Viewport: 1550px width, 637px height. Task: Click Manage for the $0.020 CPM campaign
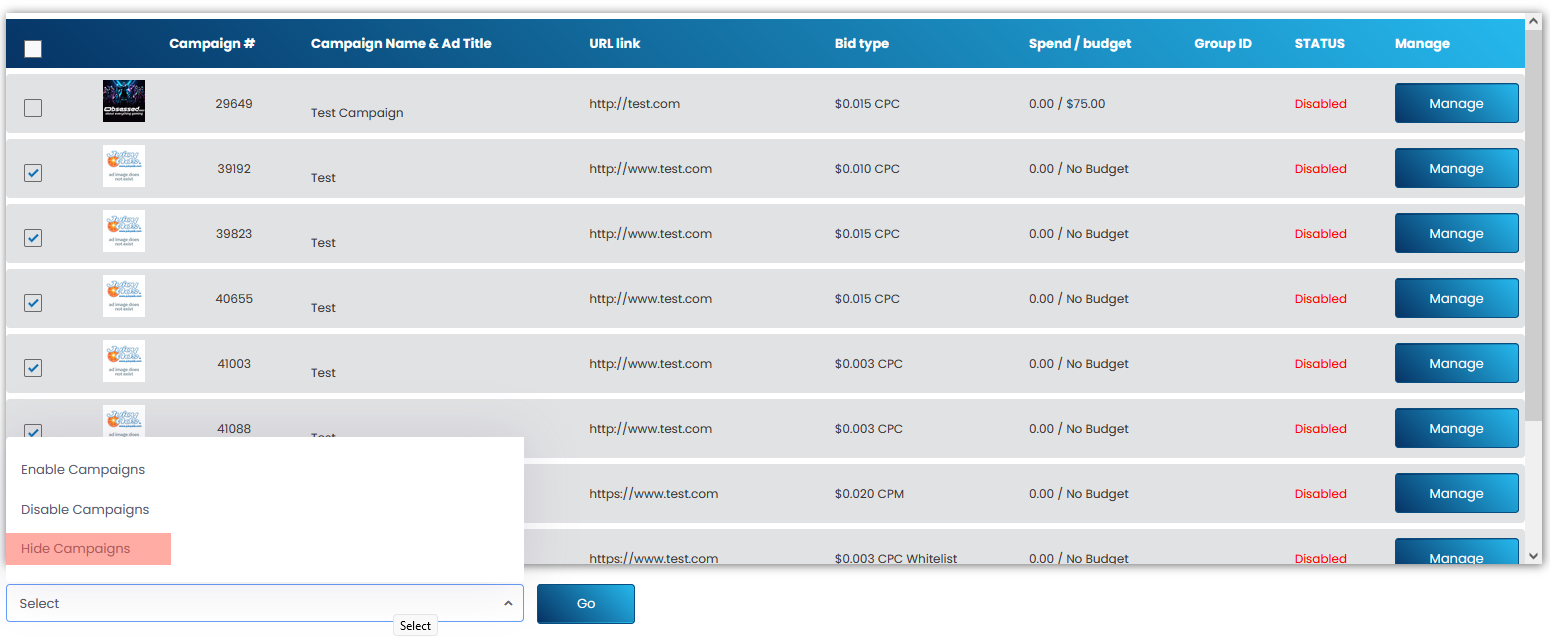(1456, 494)
